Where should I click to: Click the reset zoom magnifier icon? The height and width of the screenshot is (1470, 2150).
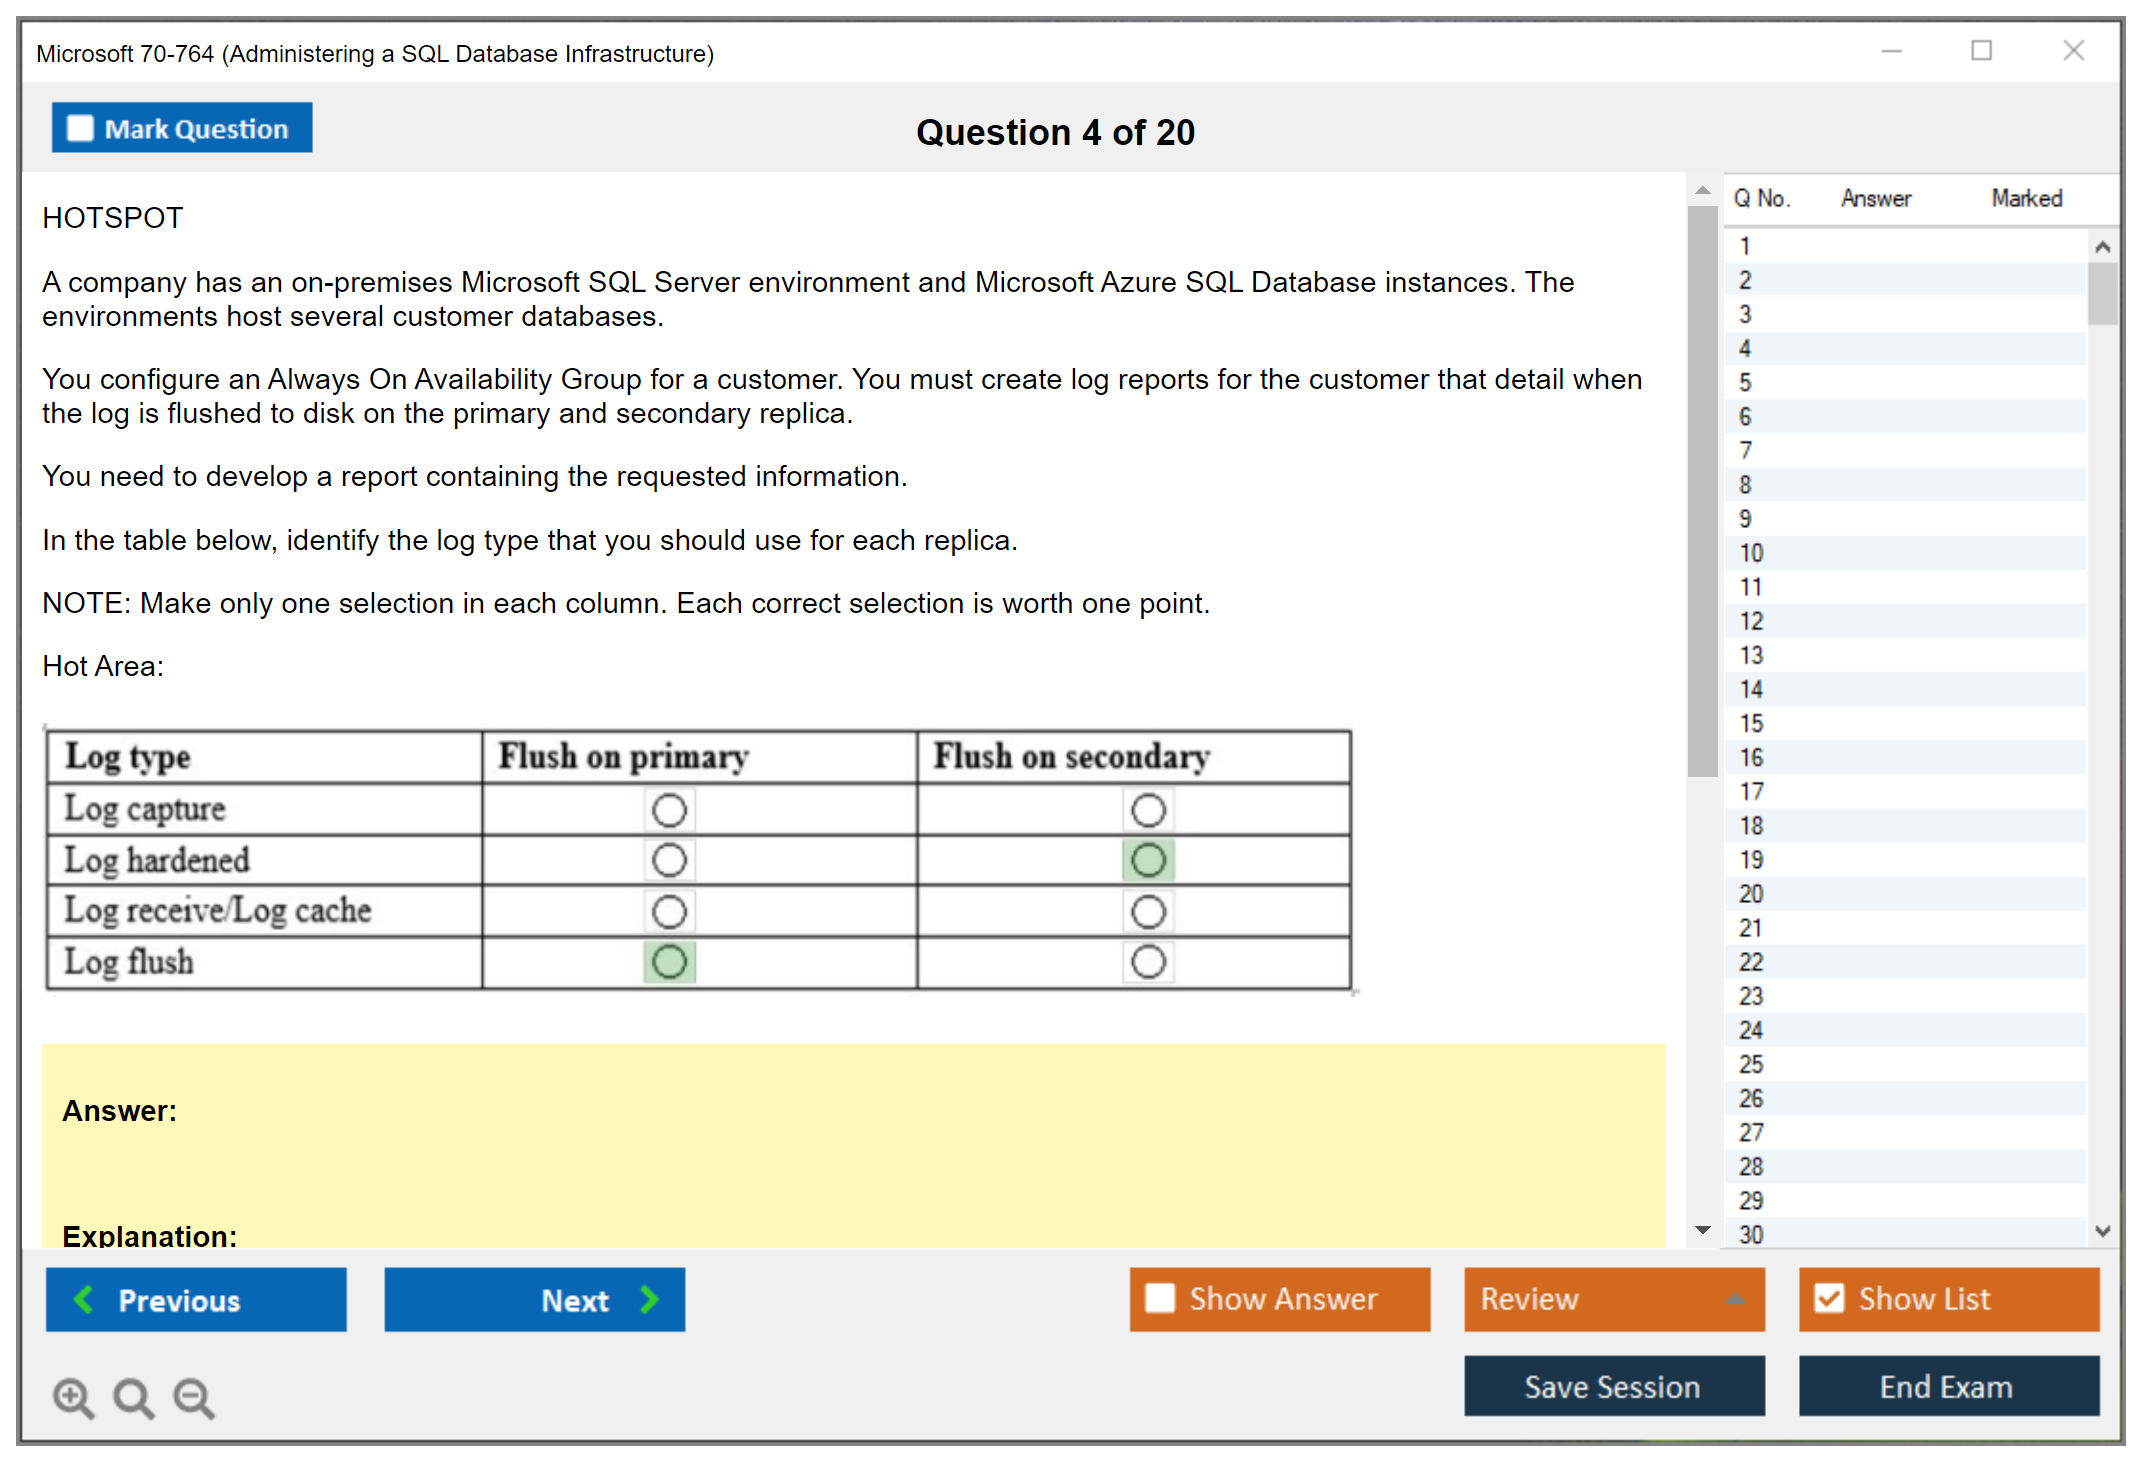pos(133,1397)
